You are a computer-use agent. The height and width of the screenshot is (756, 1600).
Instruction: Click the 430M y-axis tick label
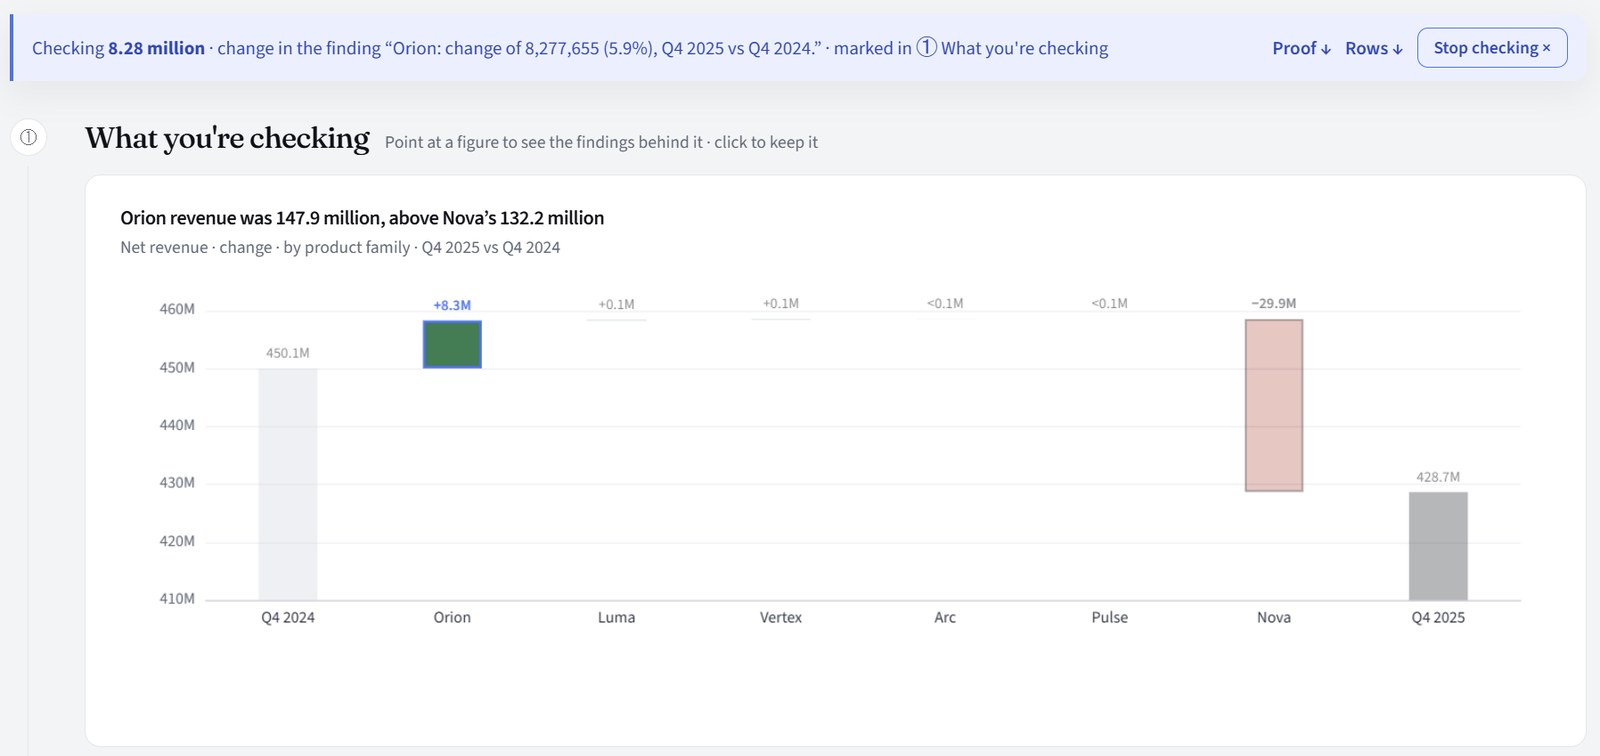point(177,482)
